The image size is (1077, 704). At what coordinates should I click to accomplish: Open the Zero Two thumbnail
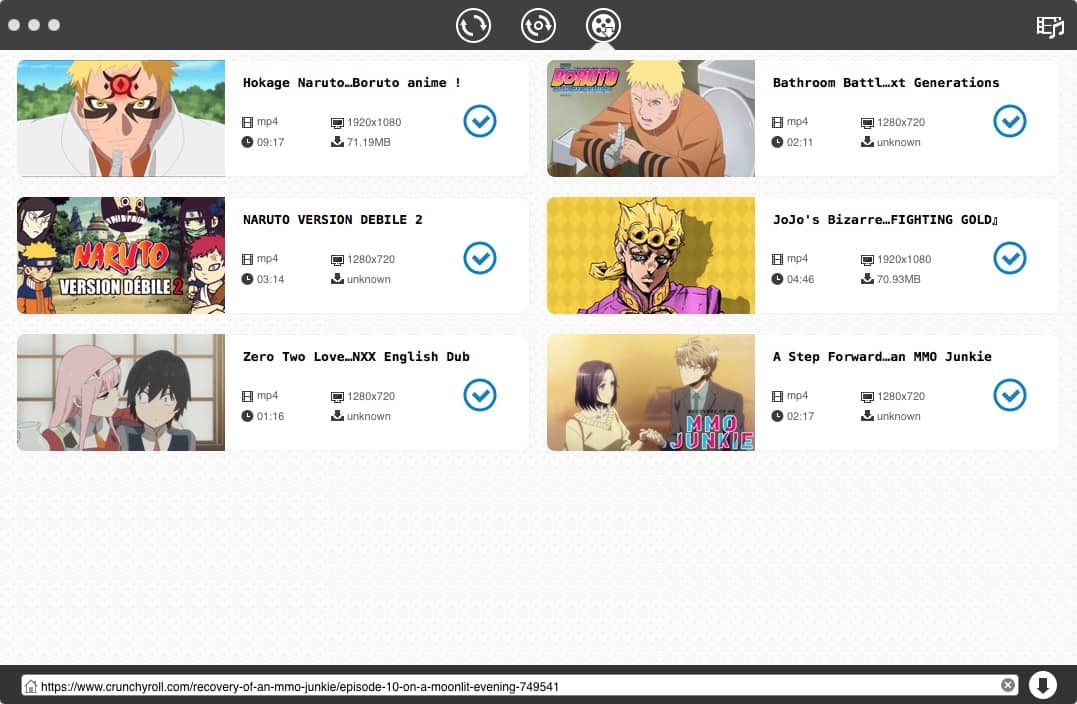click(121, 392)
